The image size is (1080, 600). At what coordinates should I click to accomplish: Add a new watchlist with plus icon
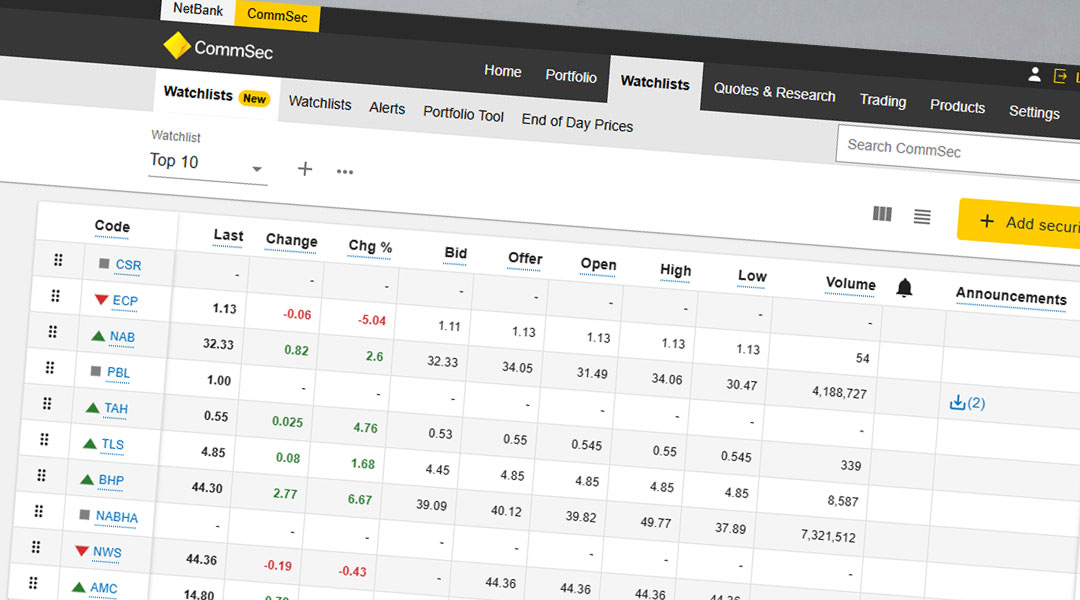pos(304,169)
